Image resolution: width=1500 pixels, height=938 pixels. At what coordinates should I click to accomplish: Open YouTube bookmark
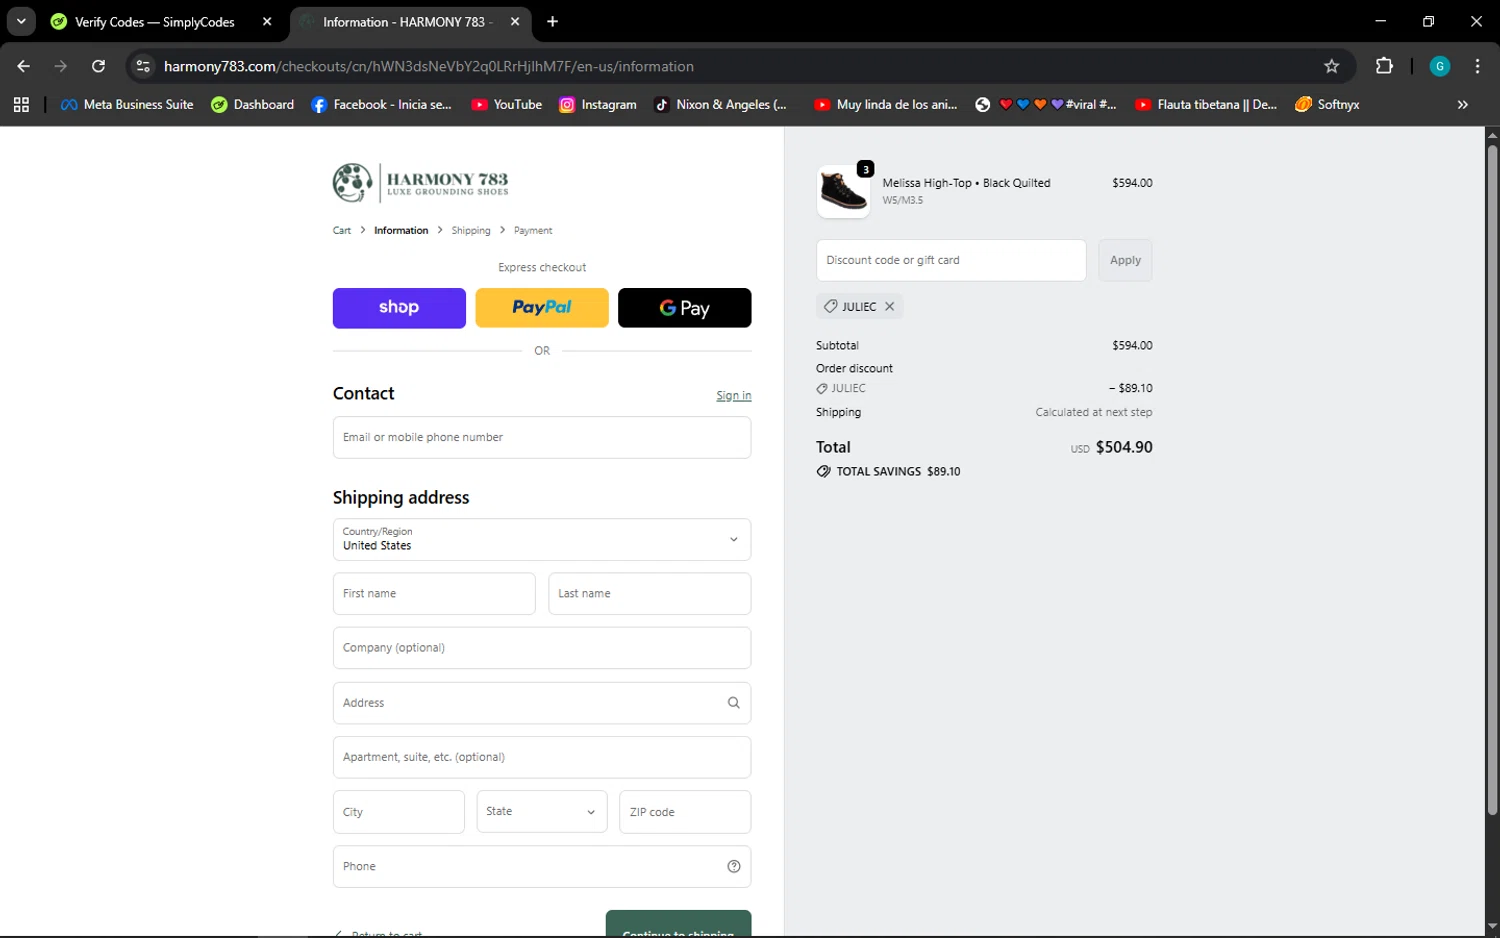[506, 104]
